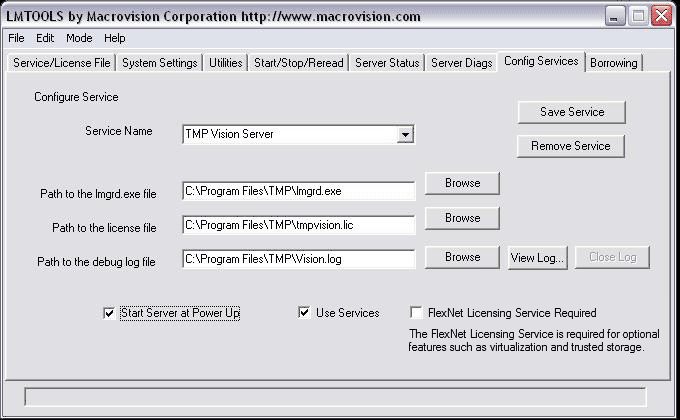Select the Server Status tab
Image resolution: width=680 pixels, height=420 pixels.
(x=387, y=63)
